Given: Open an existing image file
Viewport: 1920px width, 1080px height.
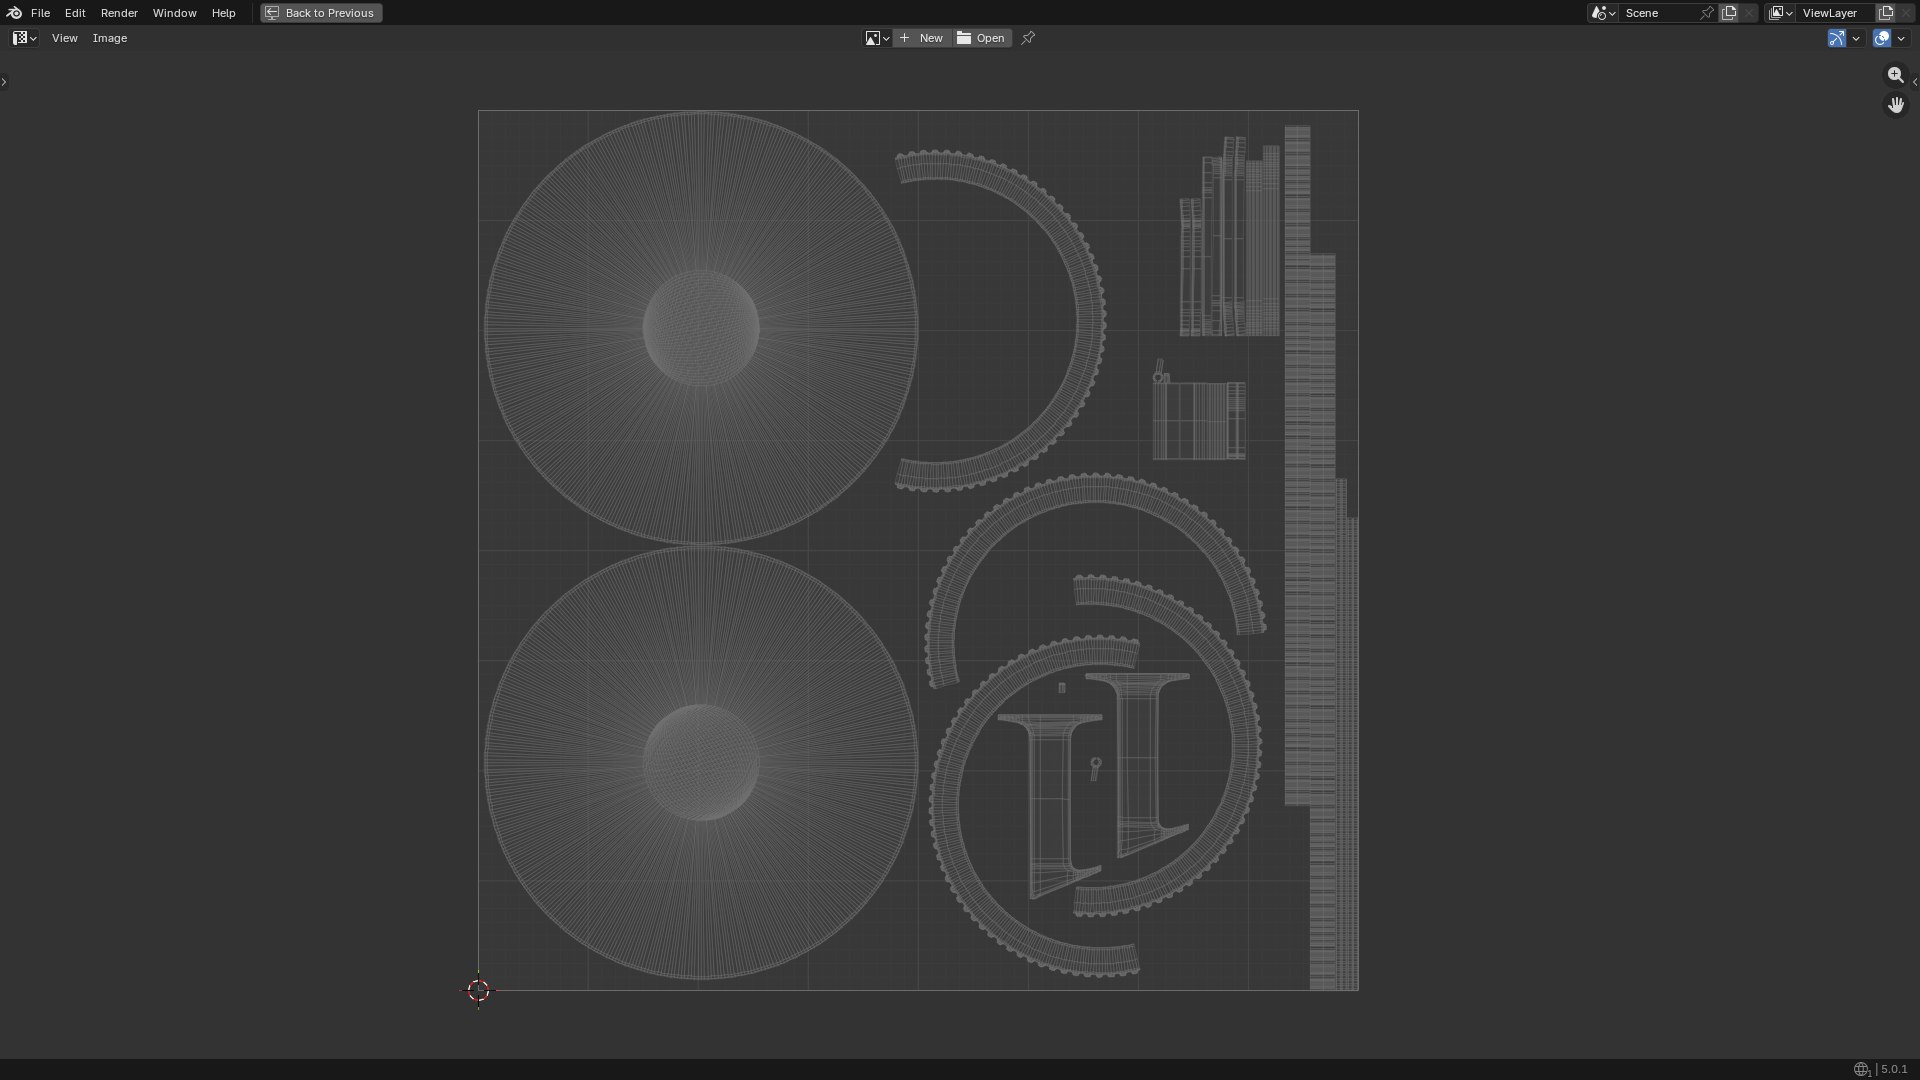Looking at the screenshot, I should click(x=982, y=38).
